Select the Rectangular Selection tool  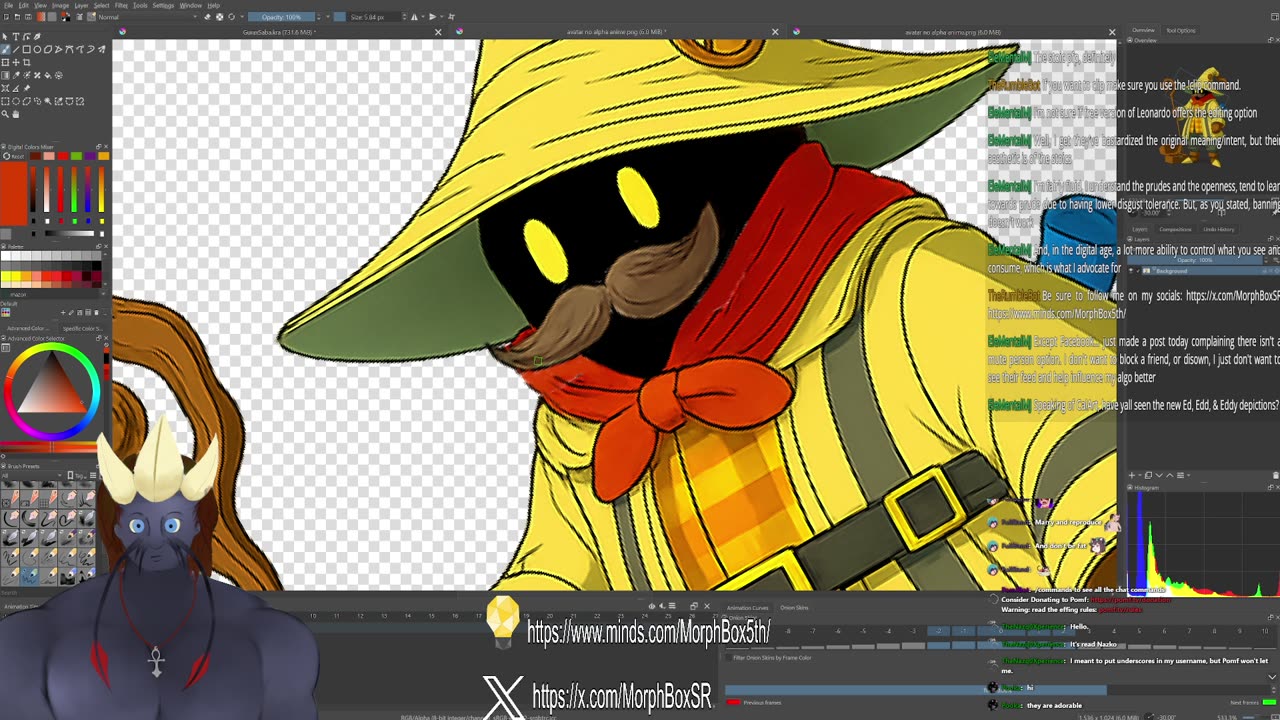[x=5, y=101]
